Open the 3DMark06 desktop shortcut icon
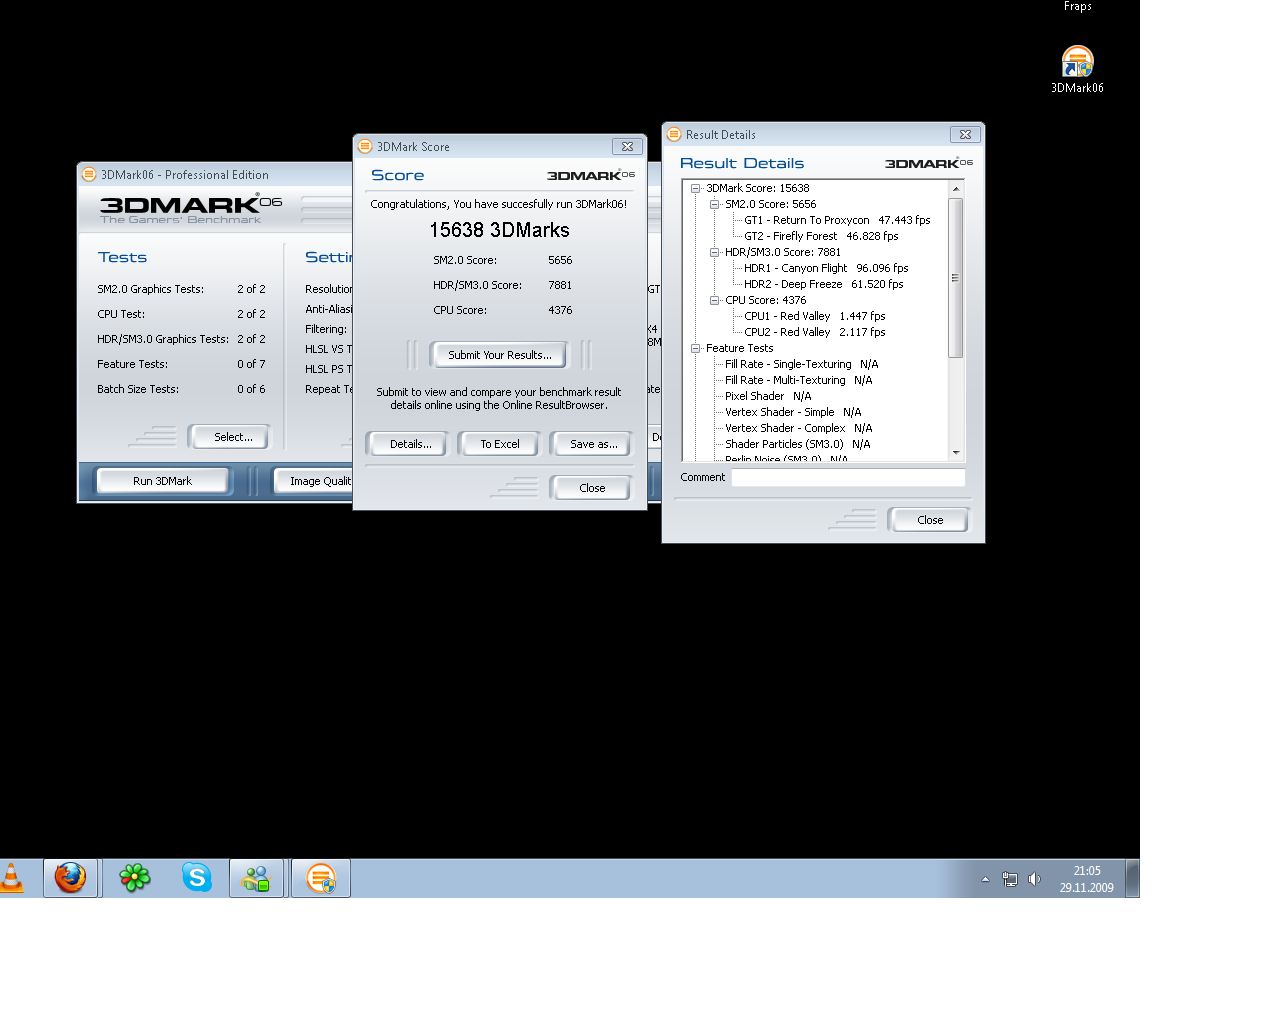This screenshot has height=1024, width=1280. 1077,62
